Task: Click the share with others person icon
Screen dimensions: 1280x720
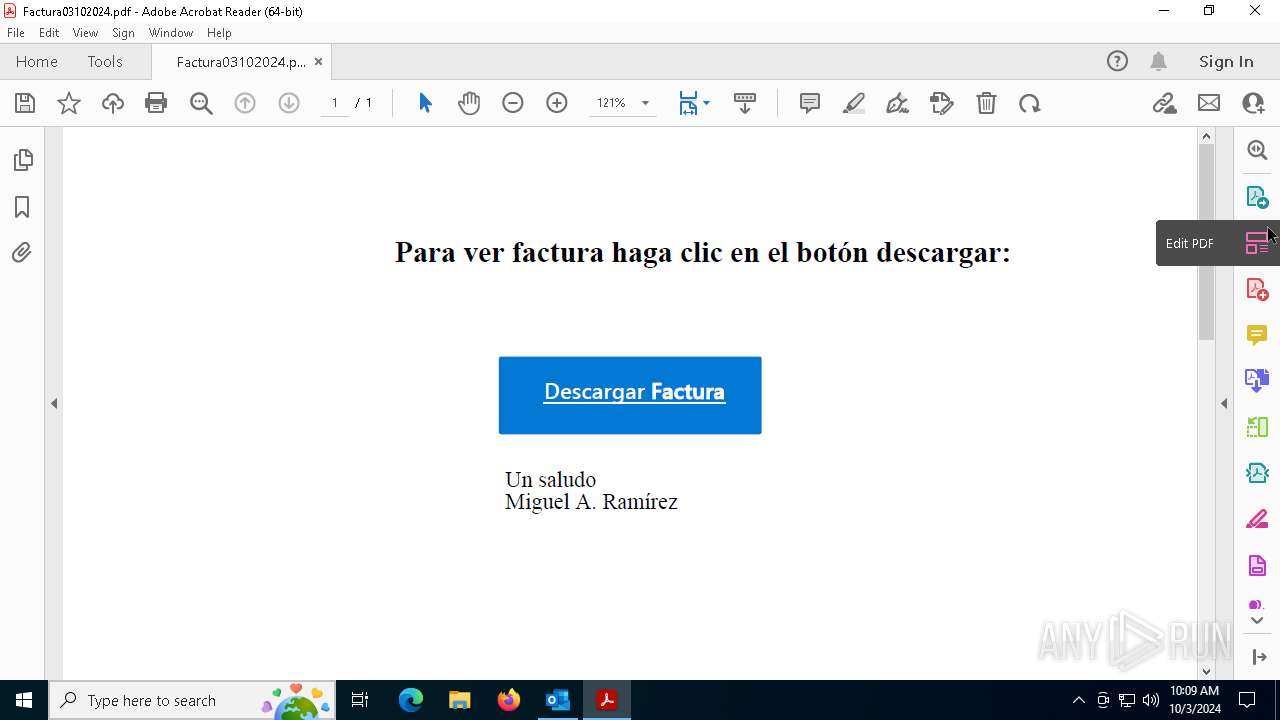Action: [x=1253, y=103]
